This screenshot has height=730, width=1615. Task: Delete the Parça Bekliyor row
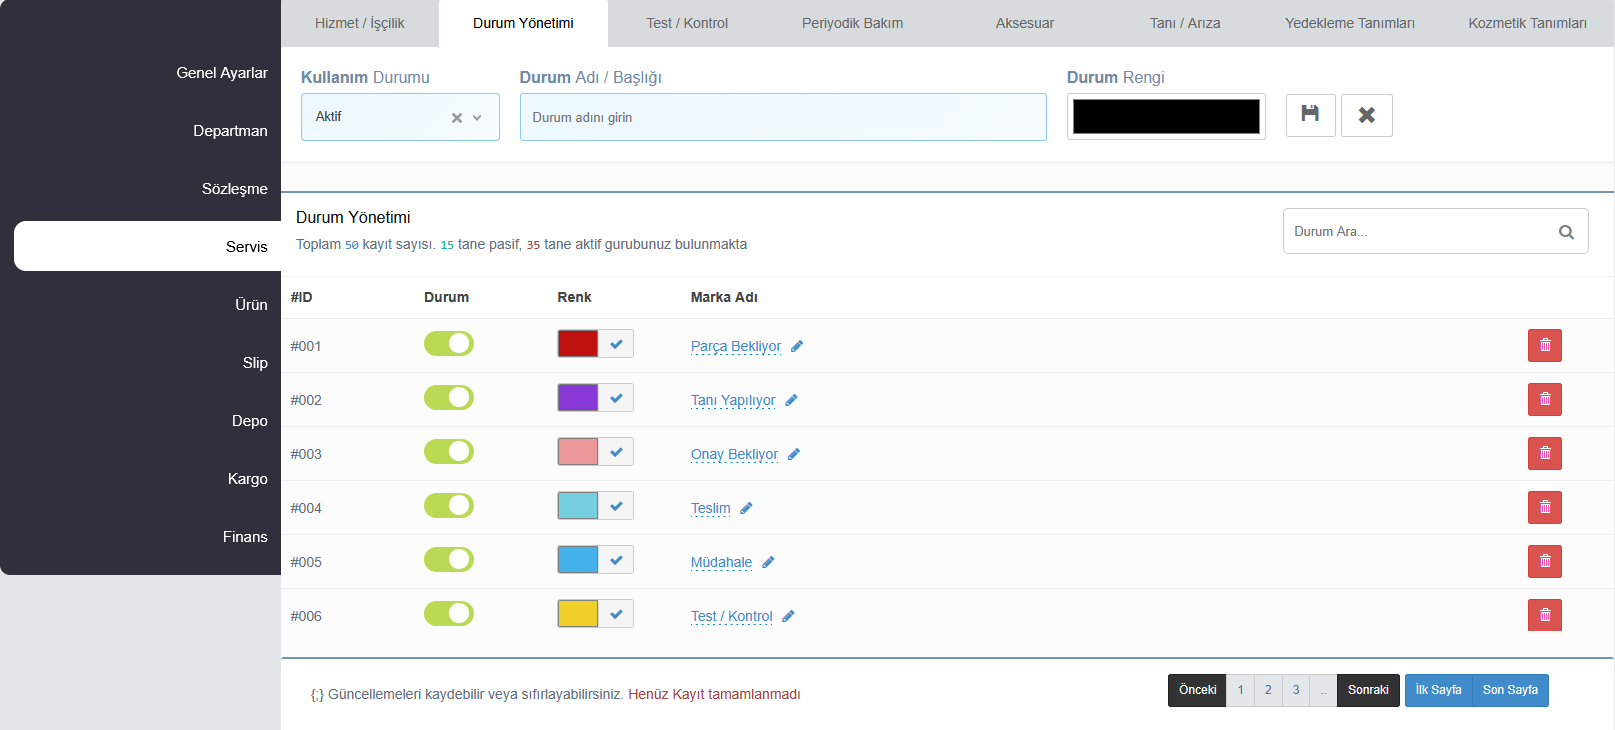click(1544, 345)
